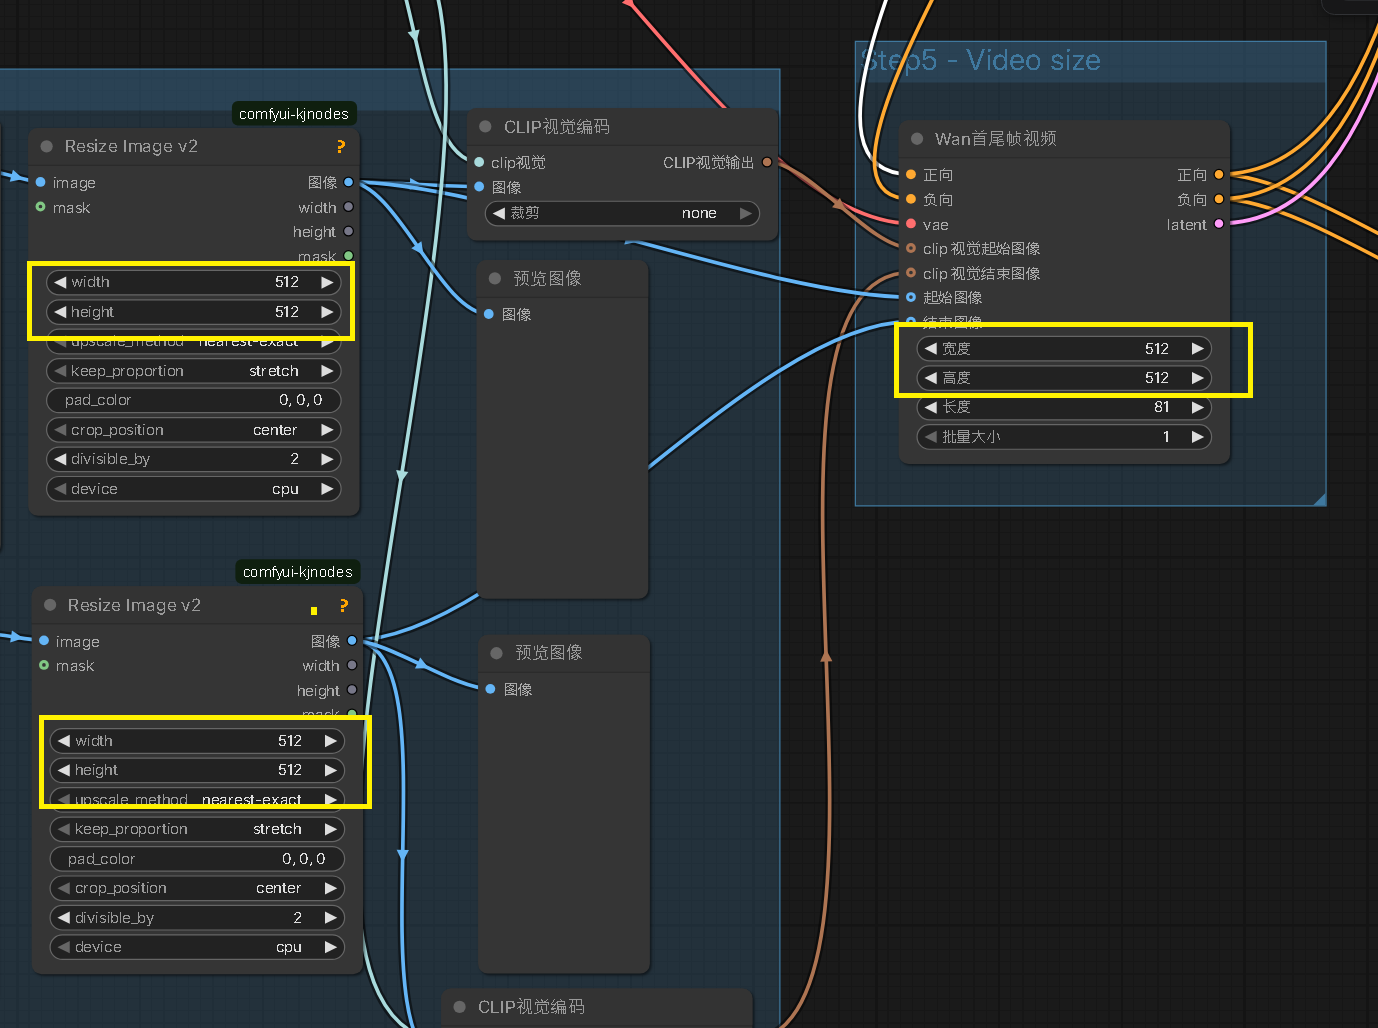This screenshot has width=1378, height=1028.
Task: Click the pad_color field in the upper Resize Image v2
Action: point(194,400)
